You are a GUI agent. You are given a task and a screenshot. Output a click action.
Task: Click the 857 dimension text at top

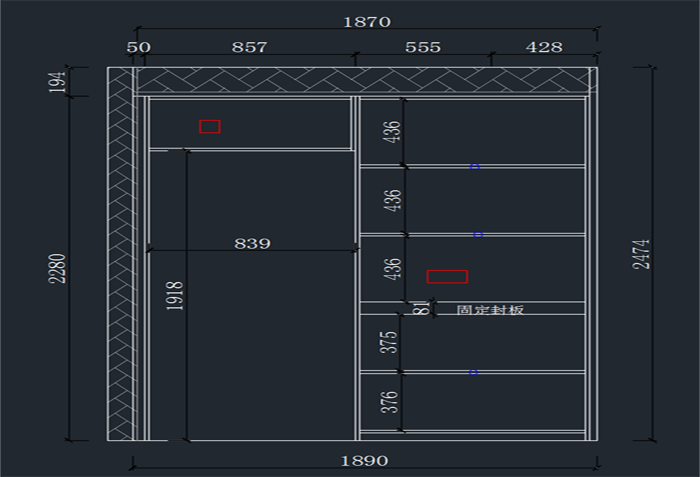pyautogui.click(x=249, y=47)
